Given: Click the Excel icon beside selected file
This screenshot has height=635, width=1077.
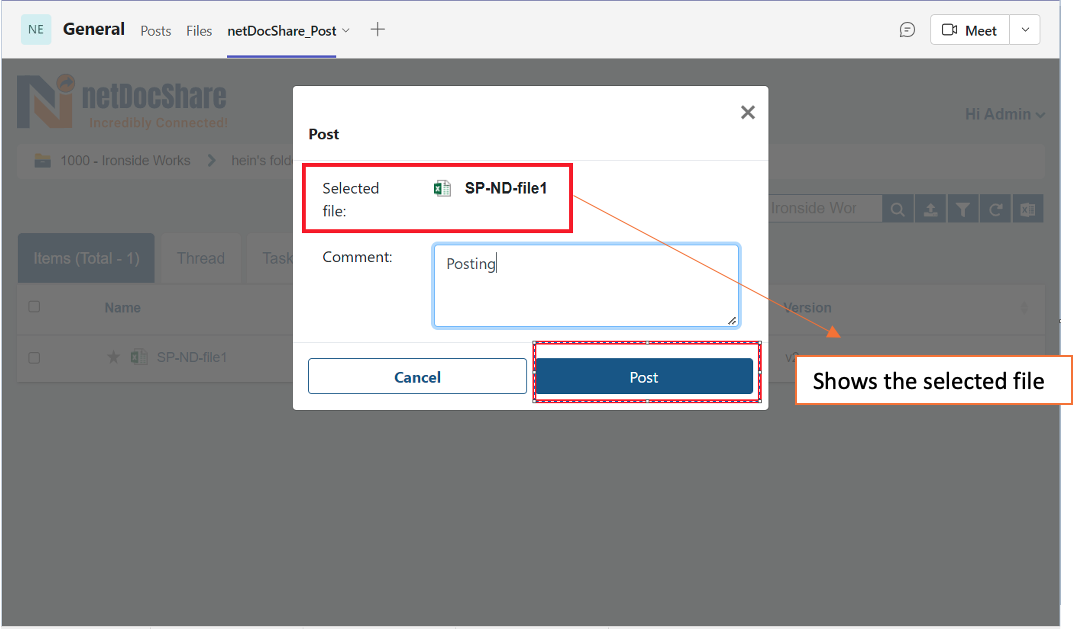Looking at the screenshot, I should pos(442,188).
